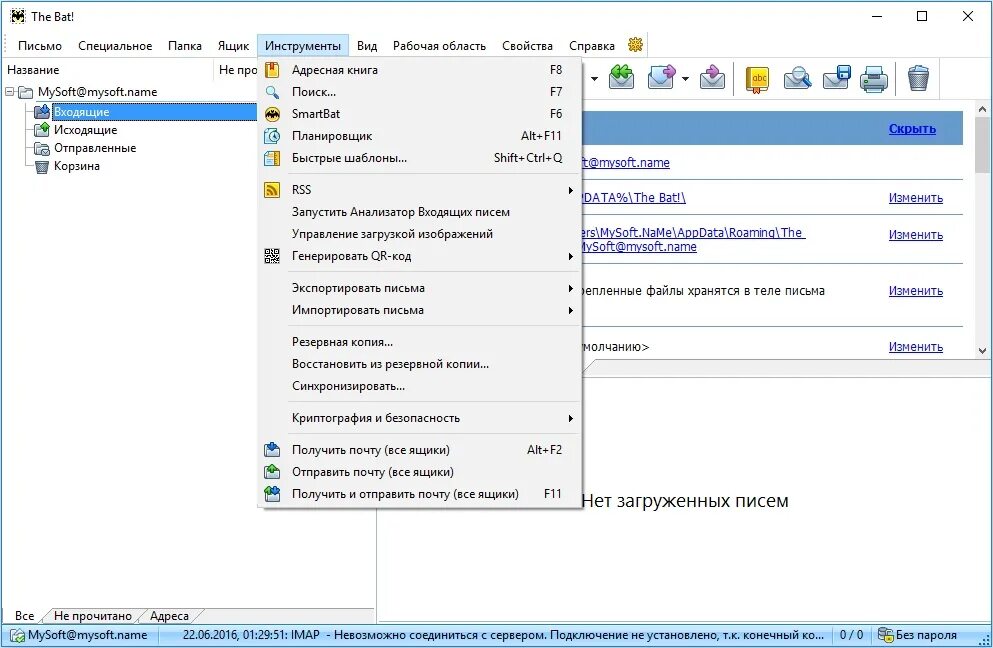Screen dimensions: 993x648
Task: Click the Скрыть link
Action: [x=912, y=129]
